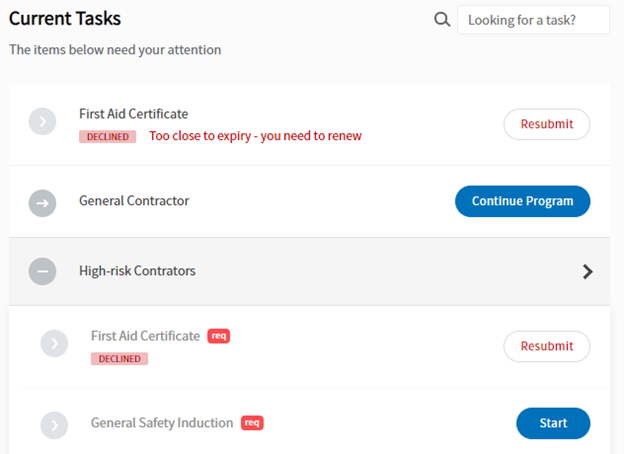
Task: Click the circular chevron icon beside top First Aid Certificate
Action: (42, 121)
